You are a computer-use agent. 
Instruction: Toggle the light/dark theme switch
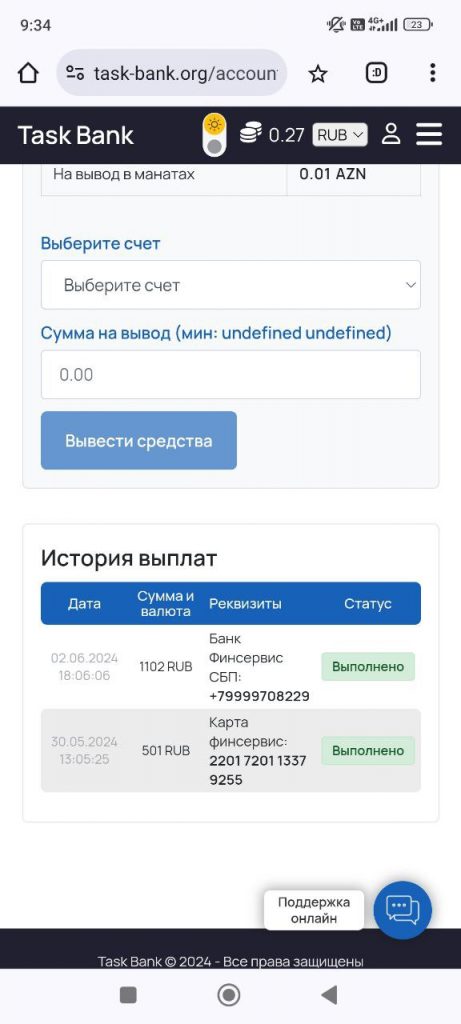[214, 135]
